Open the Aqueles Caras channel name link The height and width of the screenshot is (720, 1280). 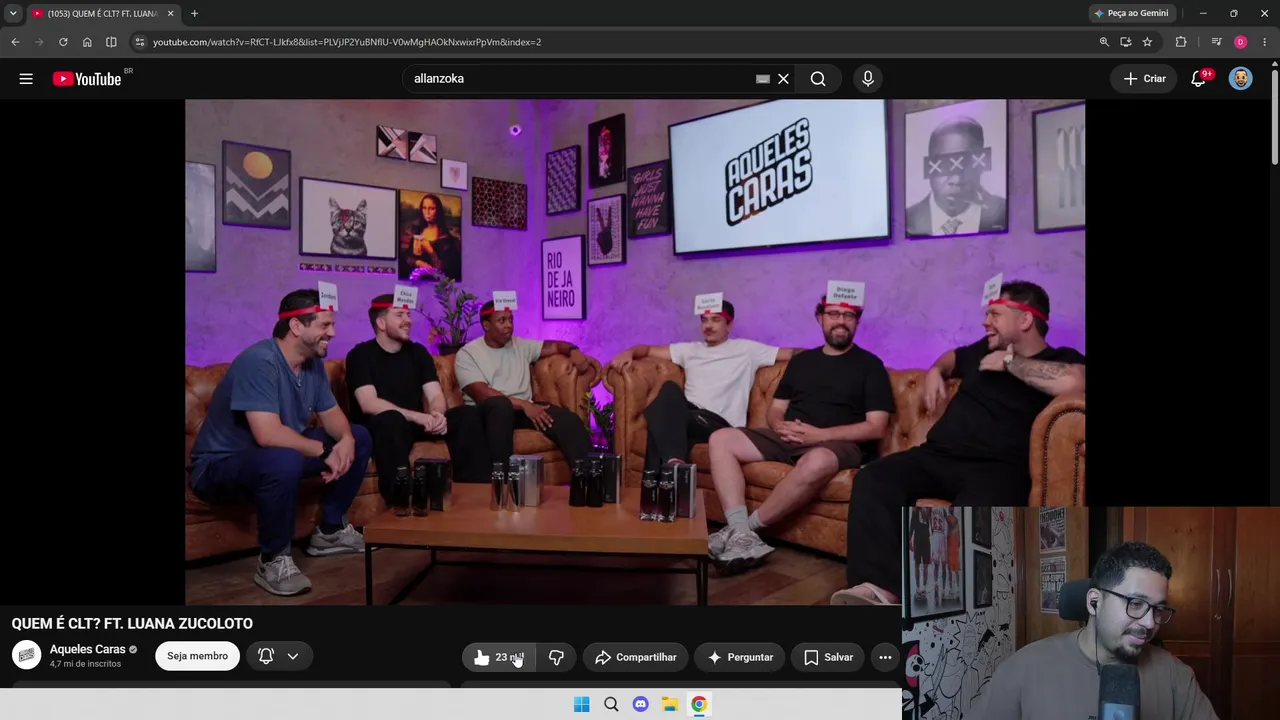[88, 649]
